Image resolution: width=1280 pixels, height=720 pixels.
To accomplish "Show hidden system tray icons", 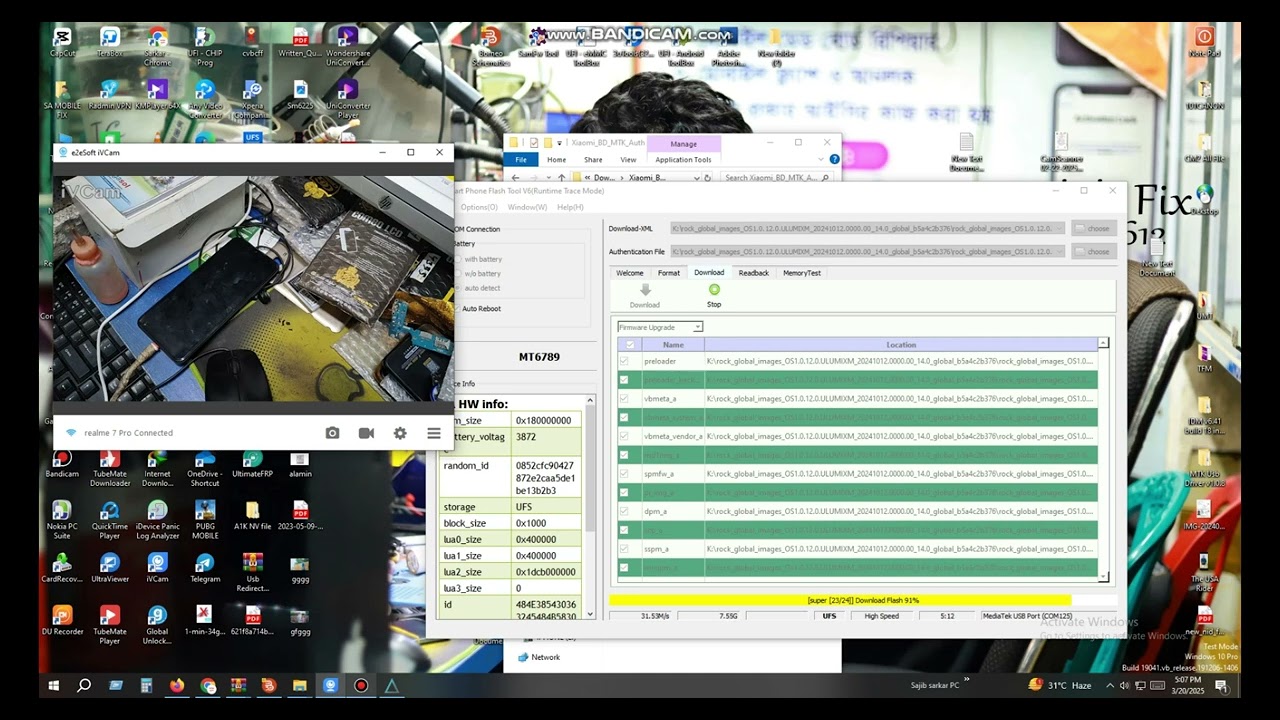I will pos(1109,686).
